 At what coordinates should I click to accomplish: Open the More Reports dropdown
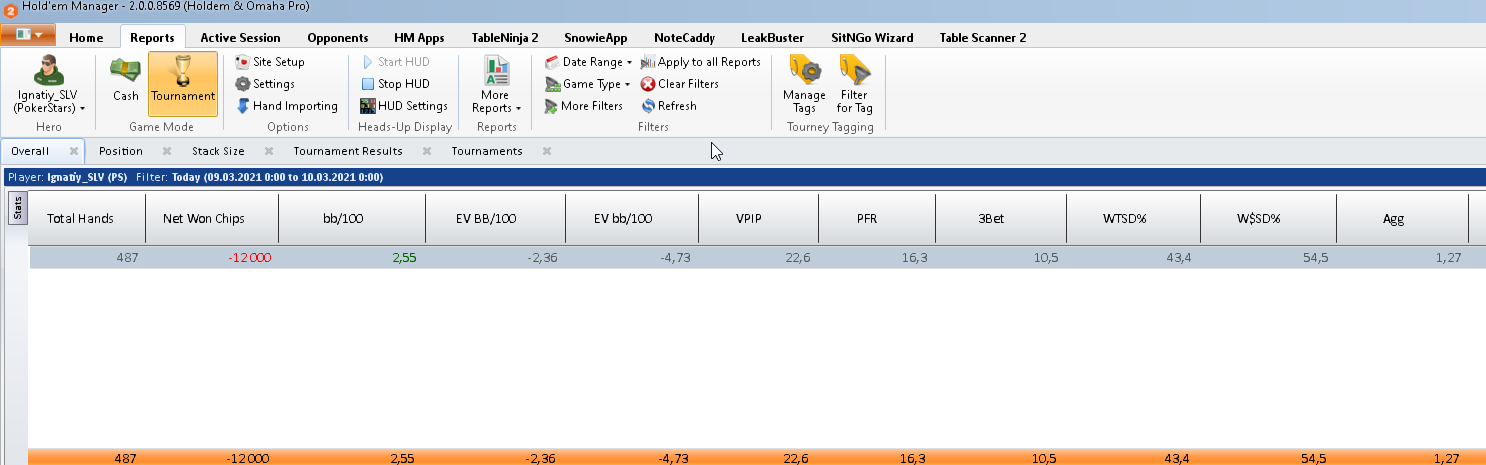tap(496, 84)
